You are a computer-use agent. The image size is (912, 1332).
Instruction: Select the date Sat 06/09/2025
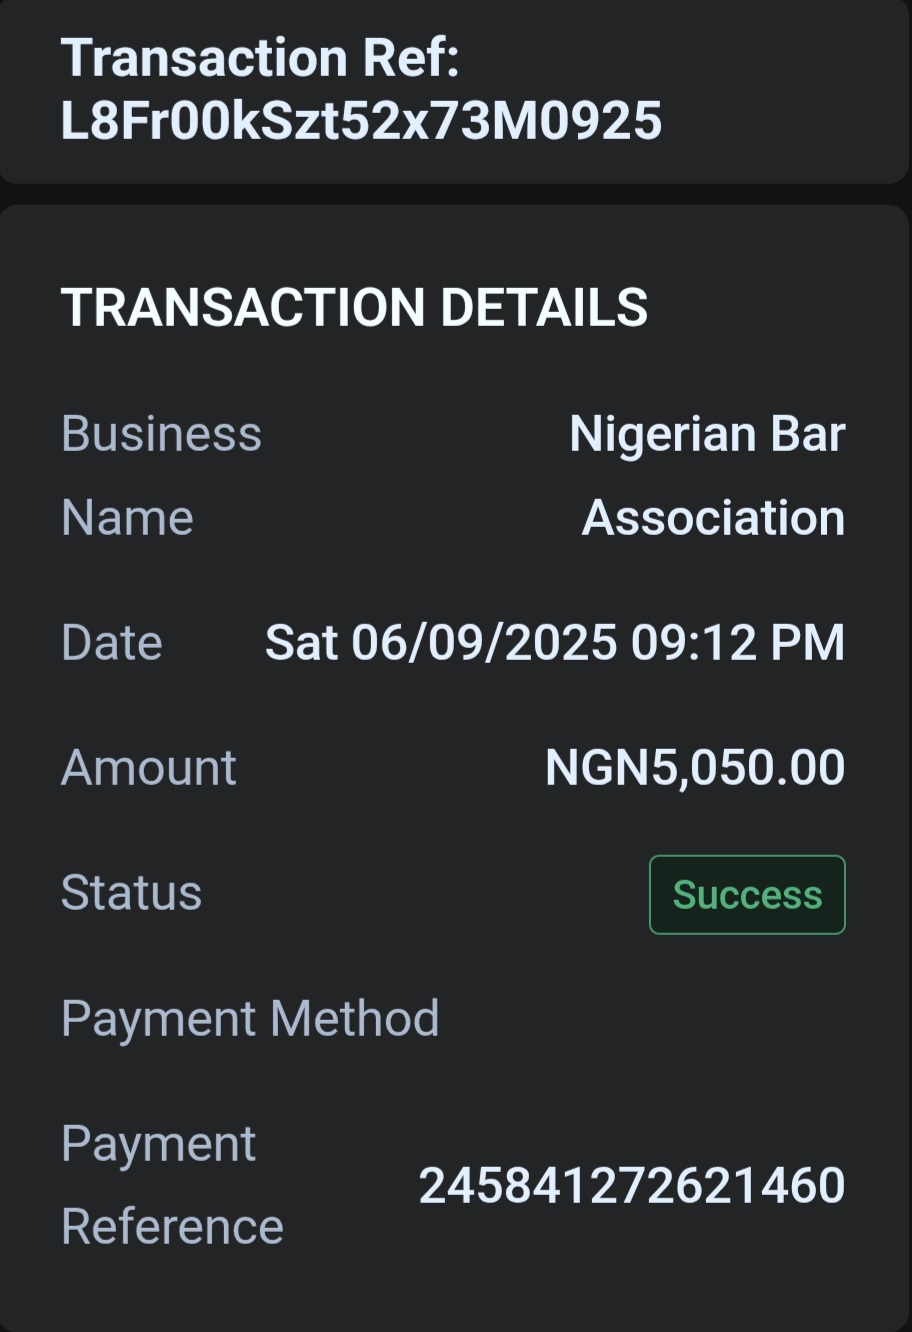click(x=440, y=642)
